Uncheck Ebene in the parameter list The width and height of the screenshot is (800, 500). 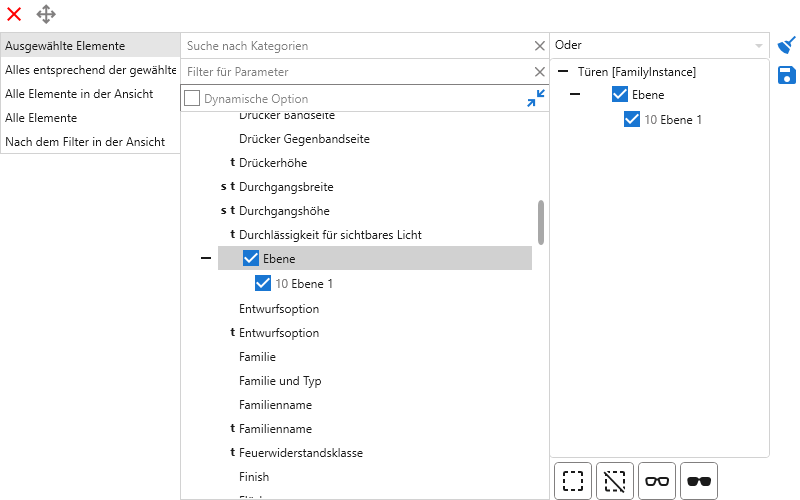point(252,259)
